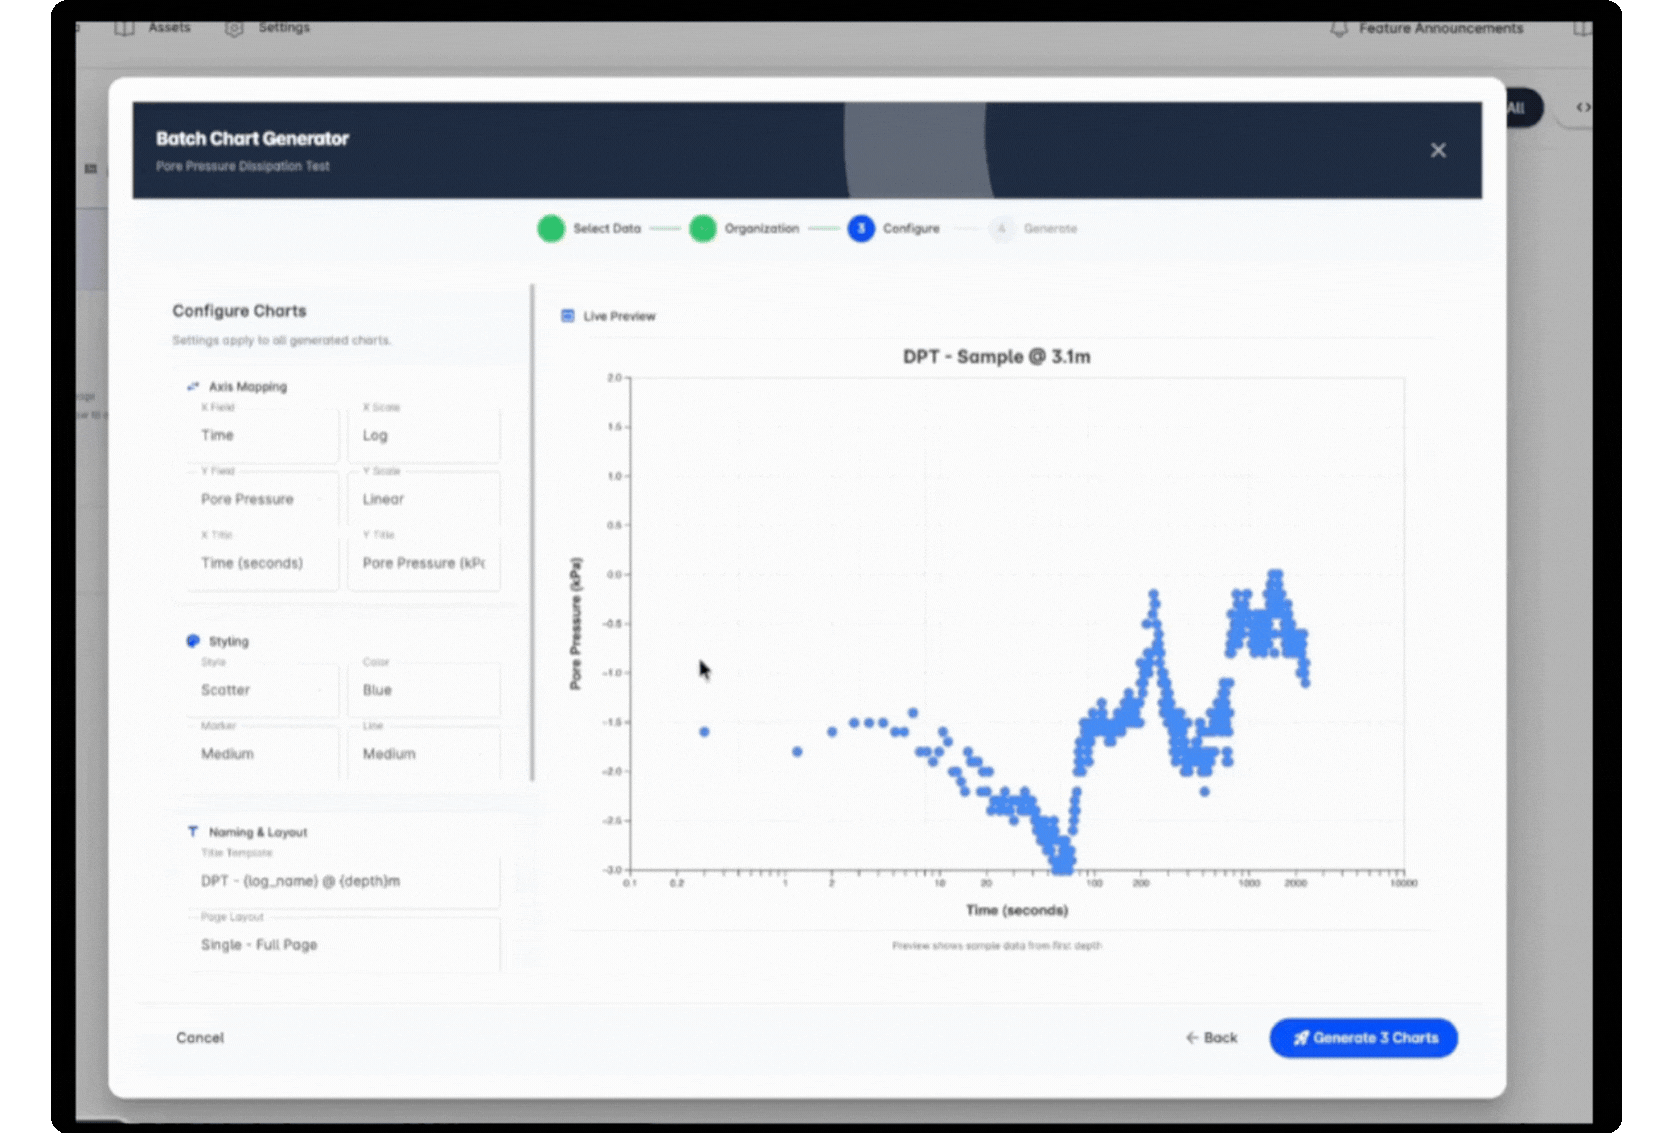Click the rocket icon on Generate button

[1300, 1038]
